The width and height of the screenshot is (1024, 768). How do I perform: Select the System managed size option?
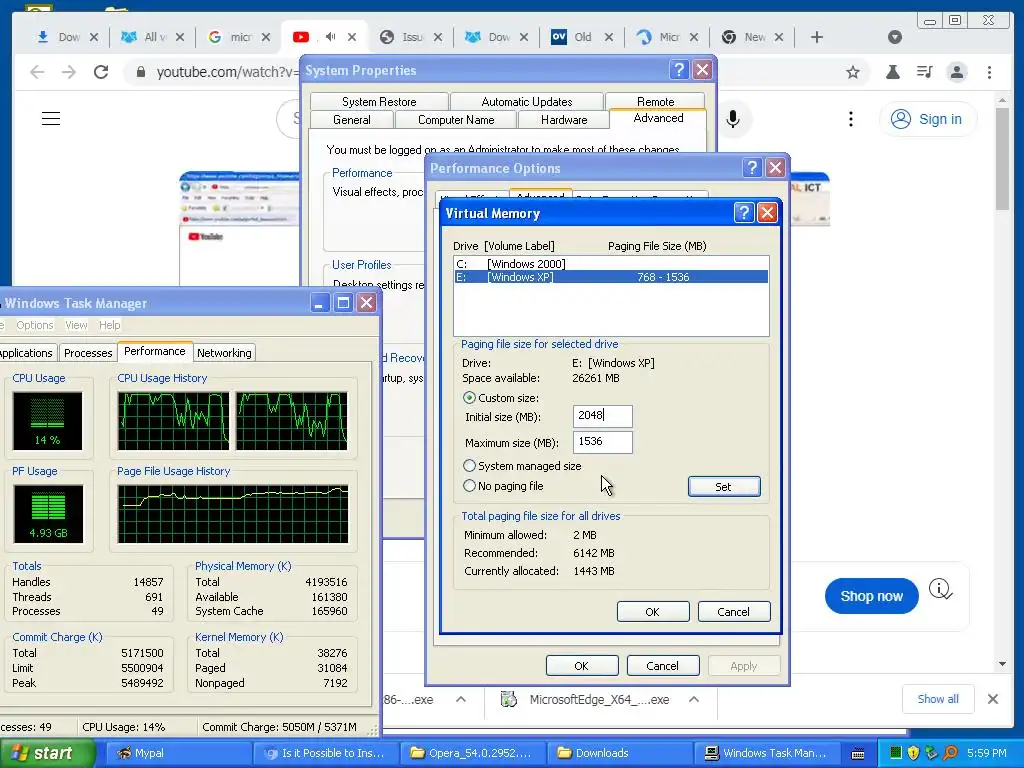point(469,466)
